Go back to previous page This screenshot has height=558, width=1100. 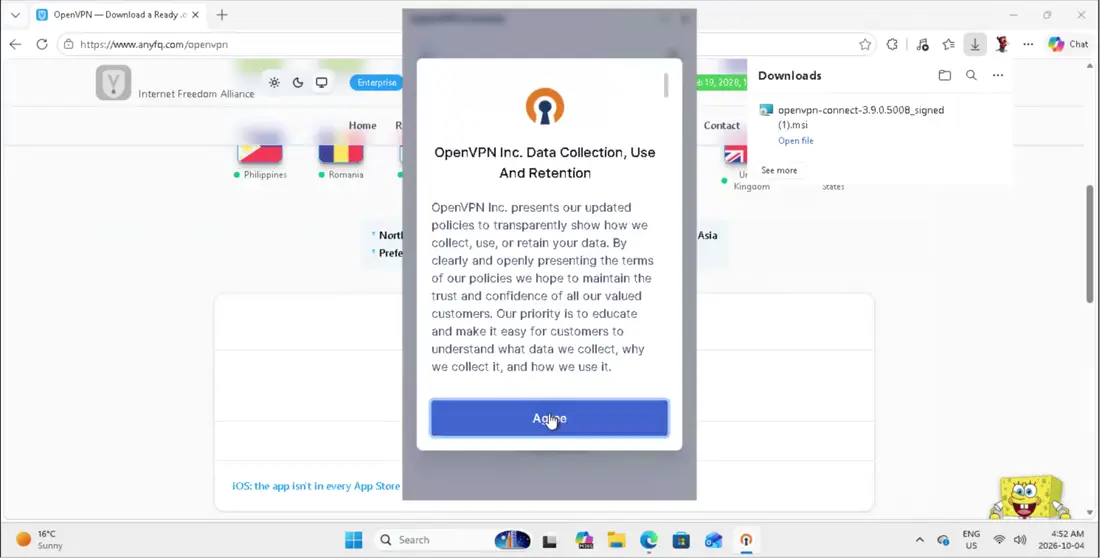click(x=15, y=44)
